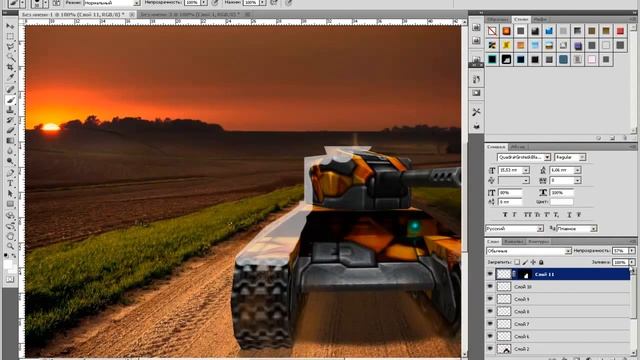Select the Rectangular Marquee tool
The width and height of the screenshot is (640, 360).
click(x=10, y=37)
